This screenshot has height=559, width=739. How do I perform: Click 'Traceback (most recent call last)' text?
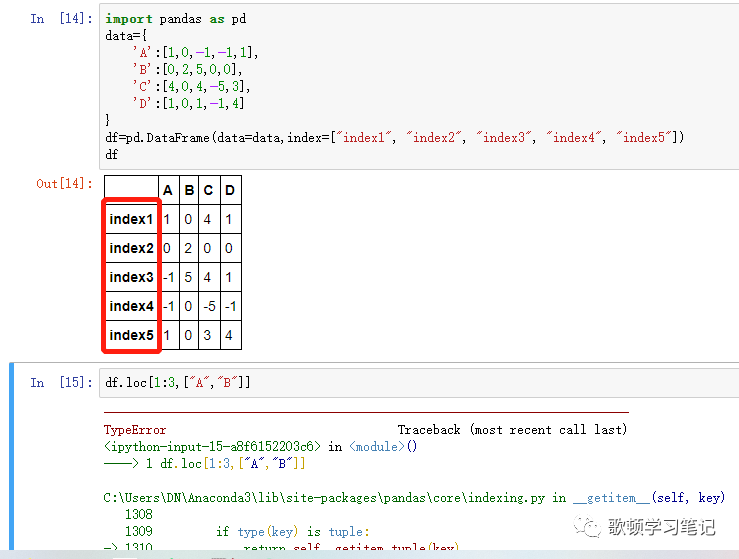tap(512, 430)
